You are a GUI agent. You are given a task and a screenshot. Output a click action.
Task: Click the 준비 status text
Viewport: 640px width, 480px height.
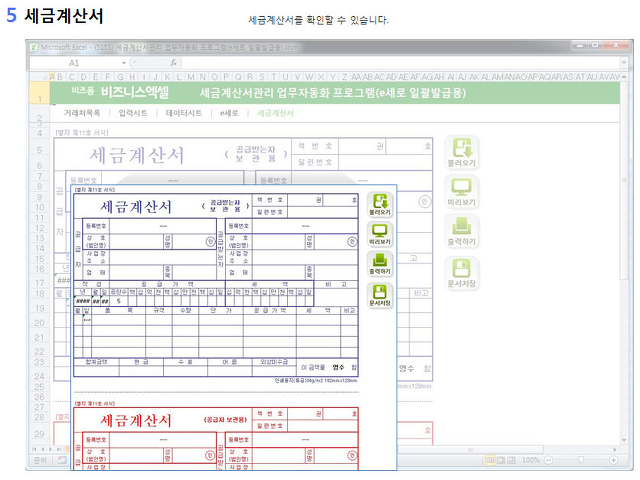[40, 460]
